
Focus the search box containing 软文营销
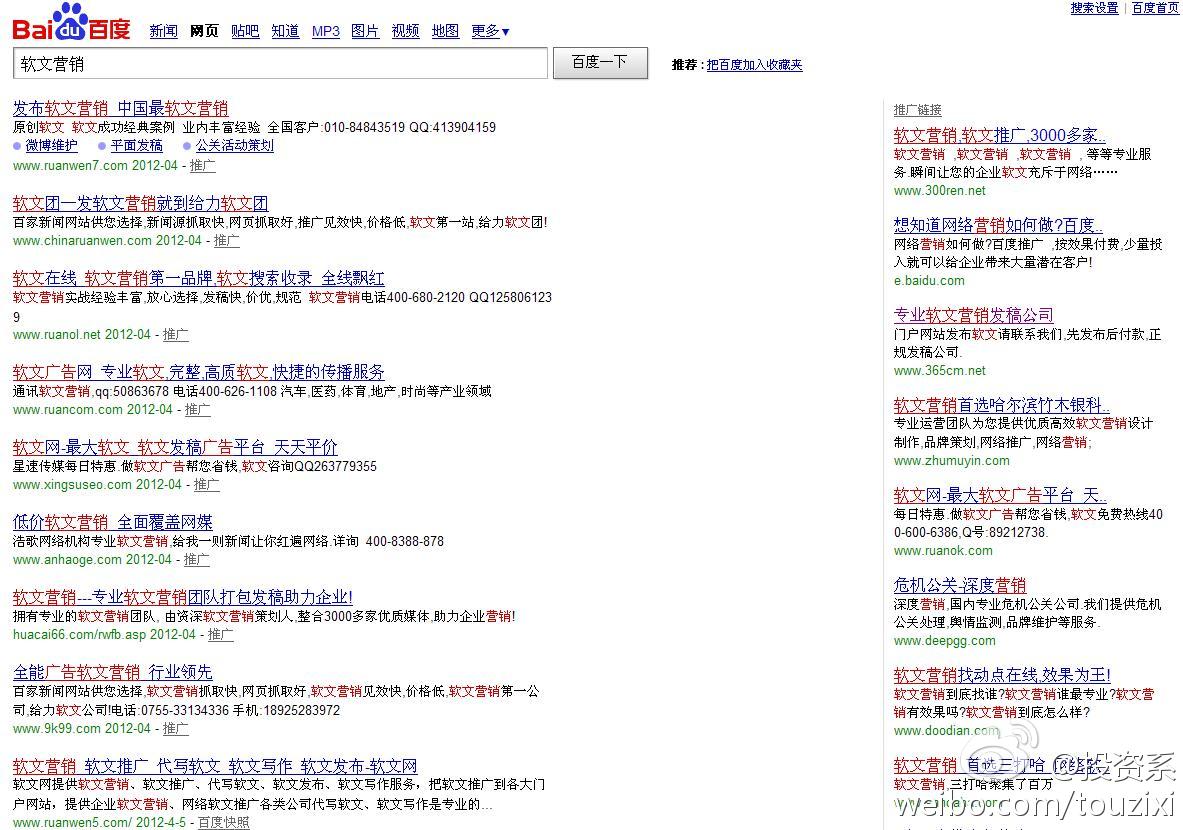pos(280,63)
